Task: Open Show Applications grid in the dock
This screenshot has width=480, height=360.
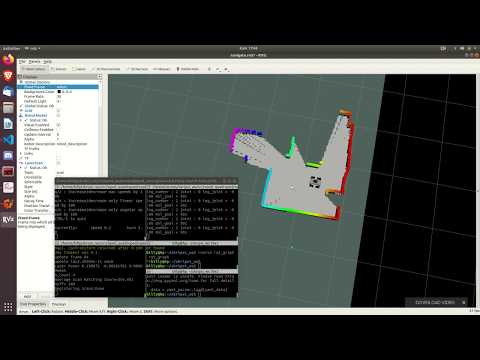Action: [8, 307]
